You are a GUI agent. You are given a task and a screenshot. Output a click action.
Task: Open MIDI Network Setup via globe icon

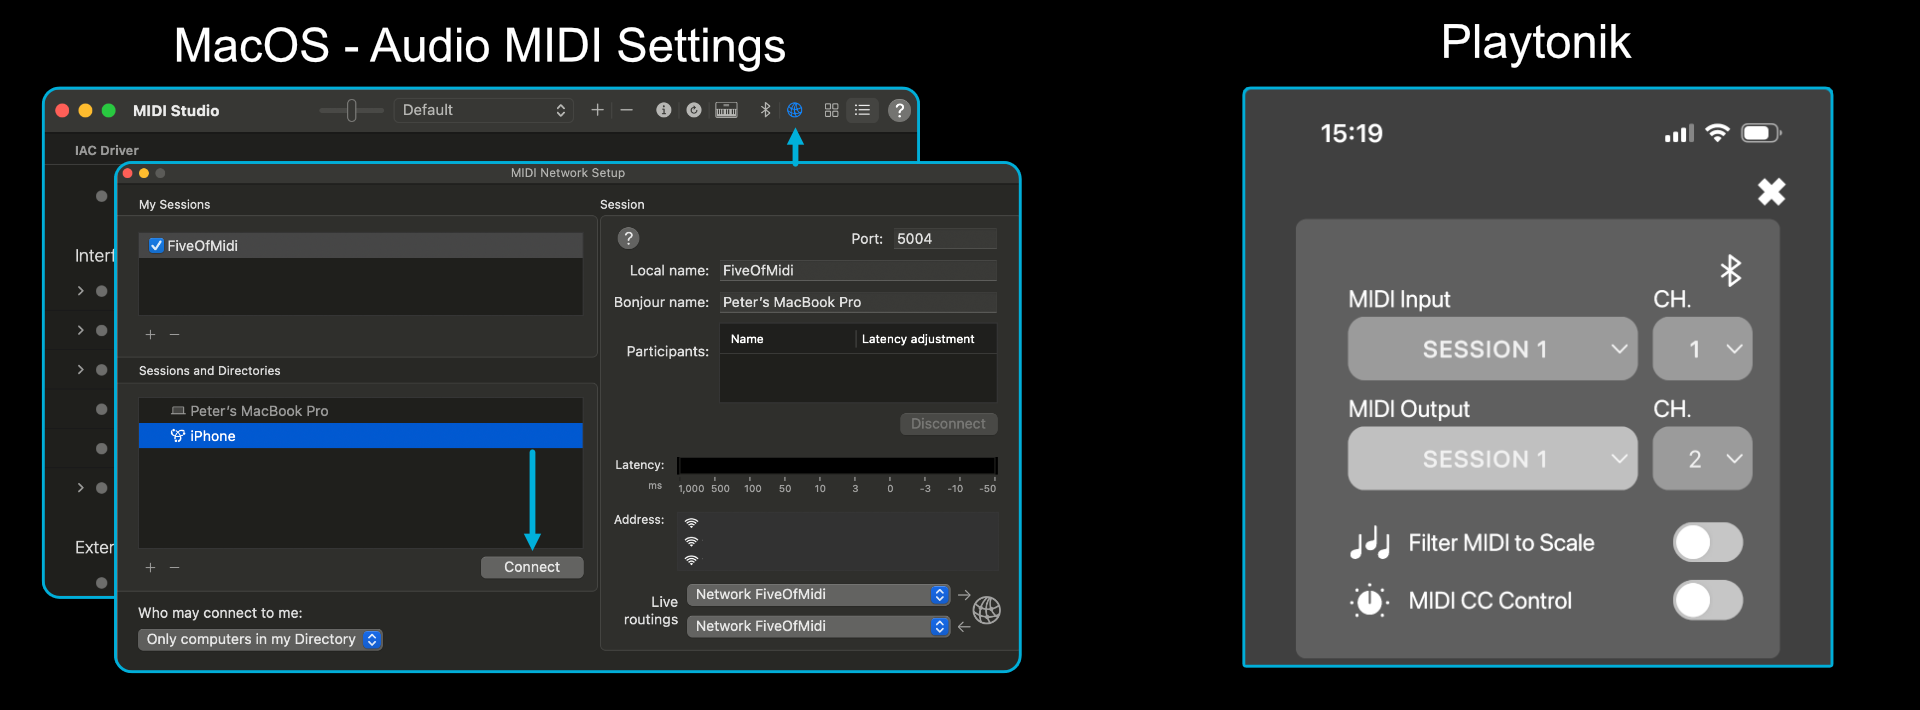pos(795,110)
